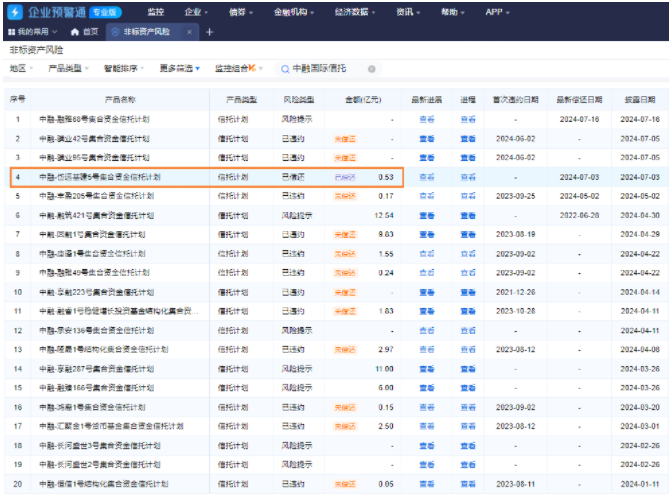The width and height of the screenshot is (671, 500).
Task: Open 中融-长河盛世2号集合资金信托计划
Action: point(100,464)
